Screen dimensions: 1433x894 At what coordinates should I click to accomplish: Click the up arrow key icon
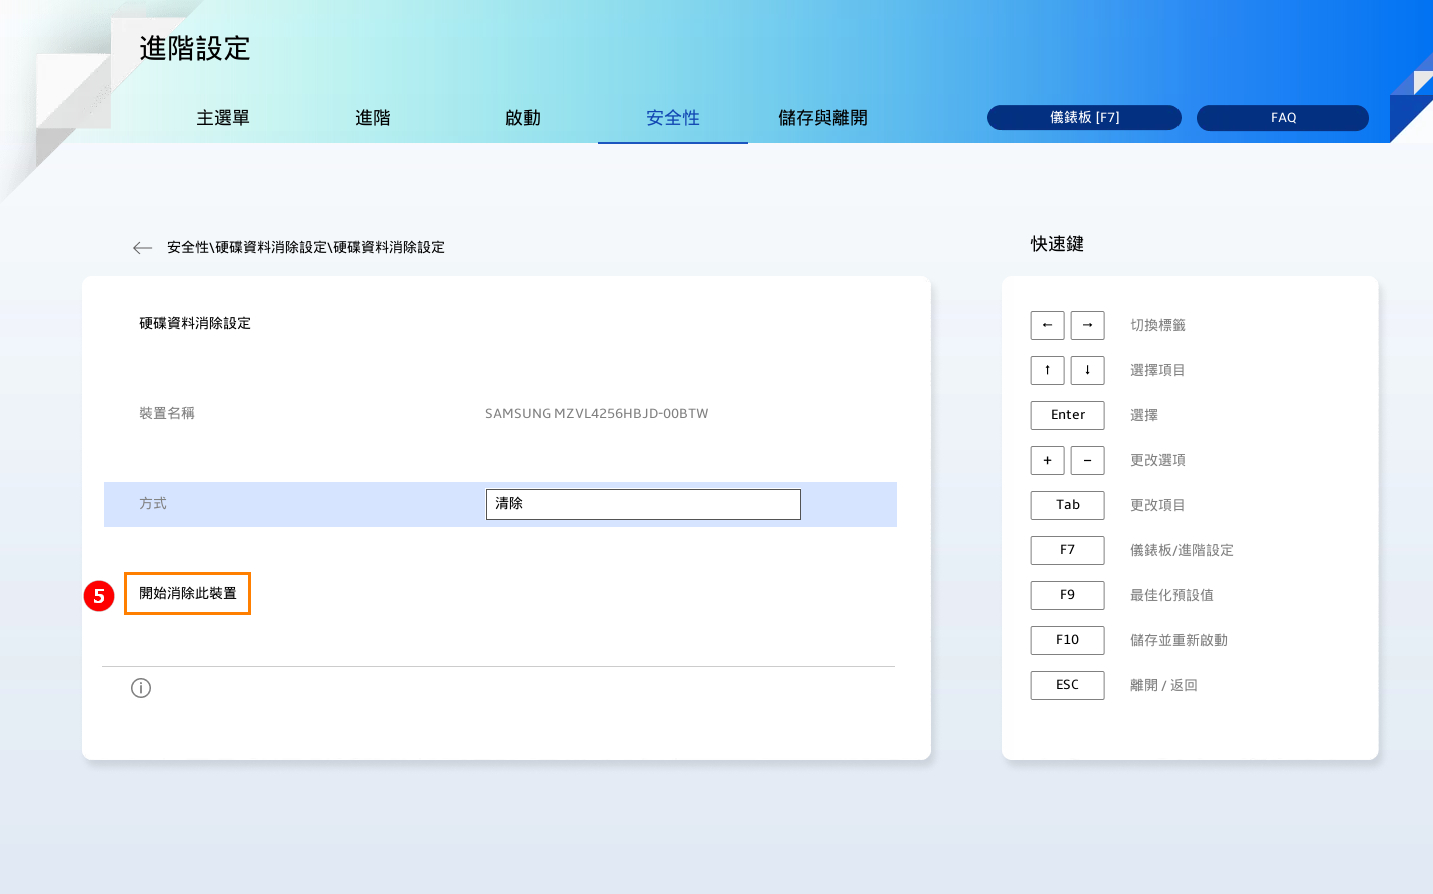coord(1047,370)
